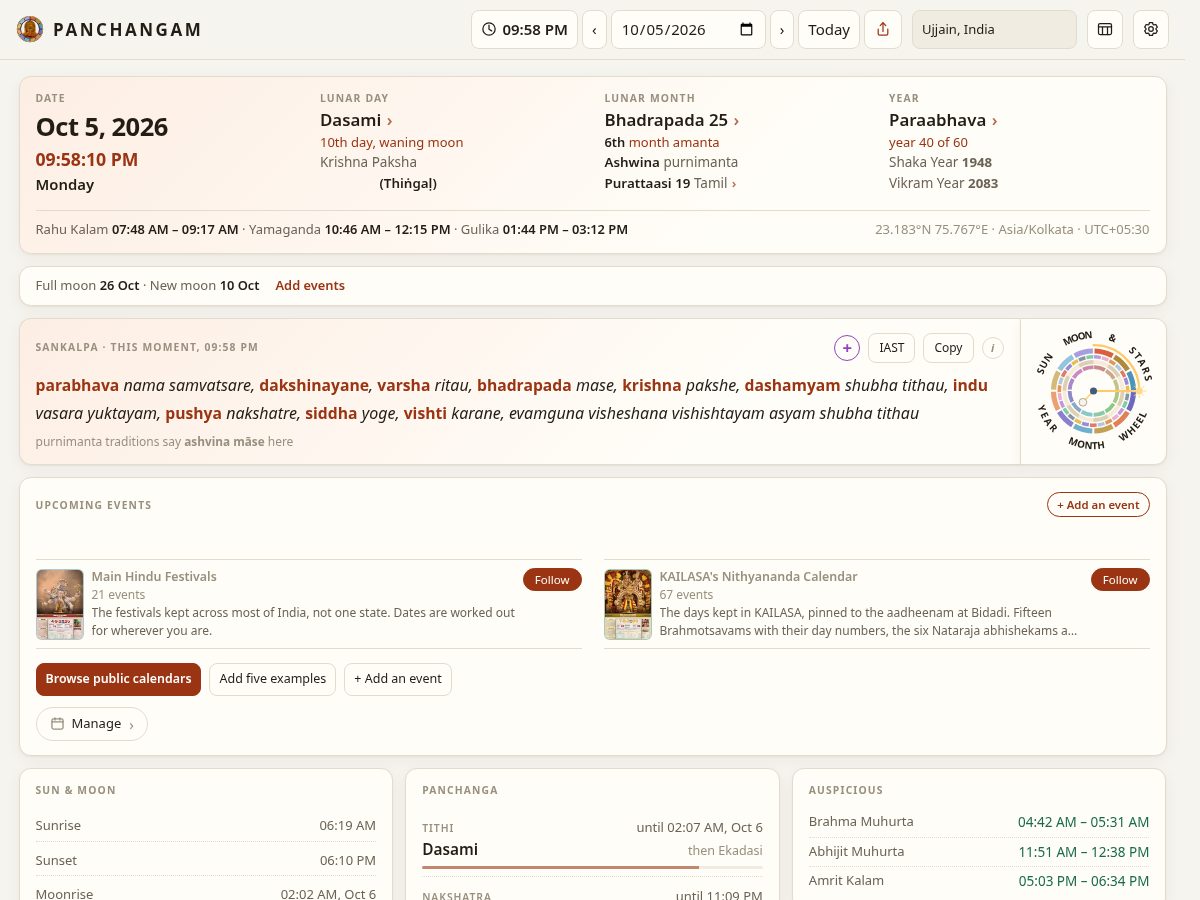
Task: Click the Ujjain, India location field
Action: [x=994, y=29]
